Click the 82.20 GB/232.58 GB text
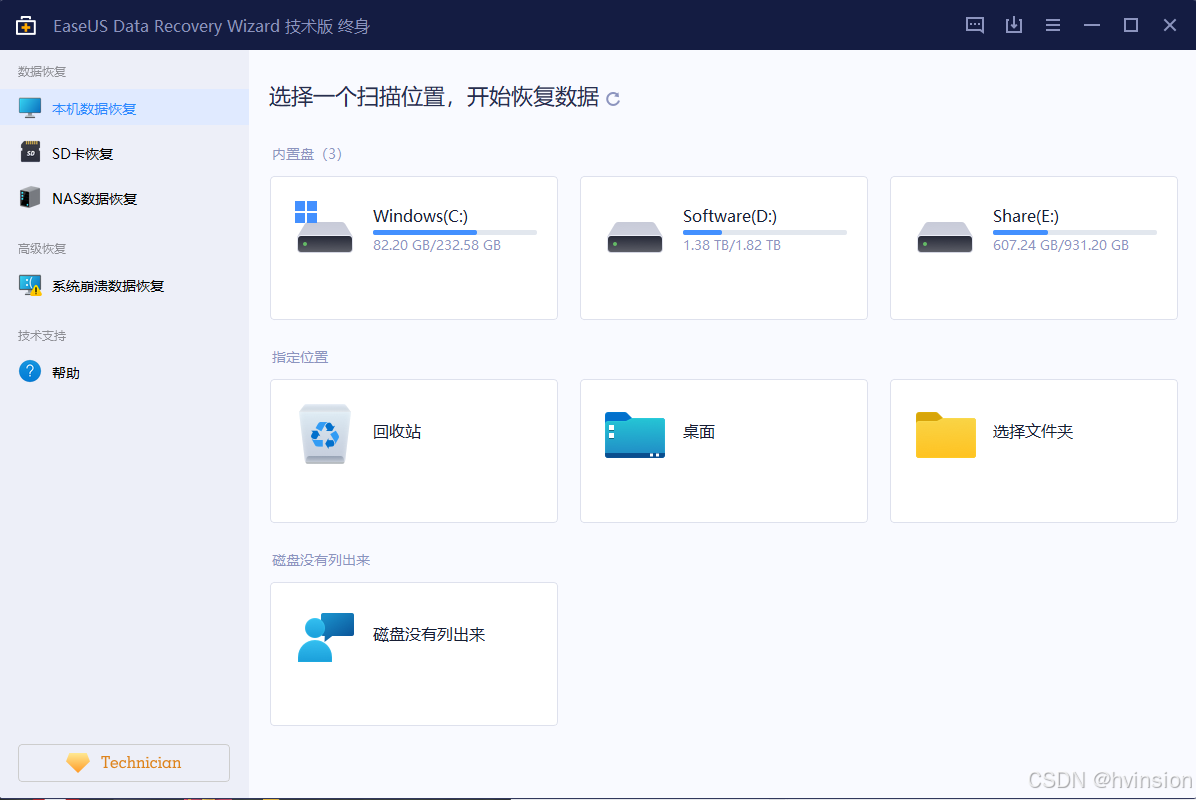Viewport: 1196px width, 800px height. [x=437, y=246]
